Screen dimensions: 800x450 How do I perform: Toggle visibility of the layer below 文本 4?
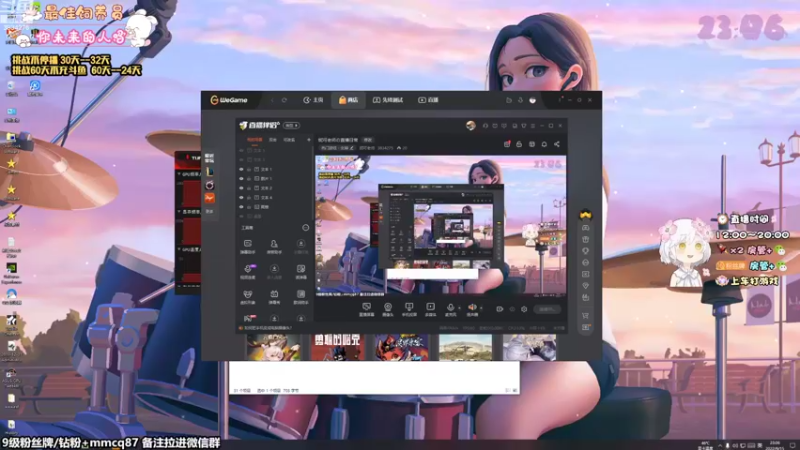pyautogui.click(x=241, y=207)
